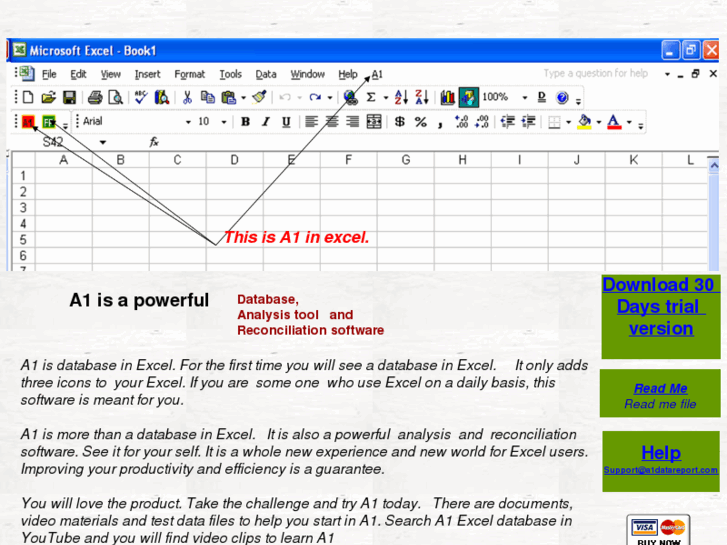The height and width of the screenshot is (545, 727).
Task: Open the Data menu
Action: point(266,74)
